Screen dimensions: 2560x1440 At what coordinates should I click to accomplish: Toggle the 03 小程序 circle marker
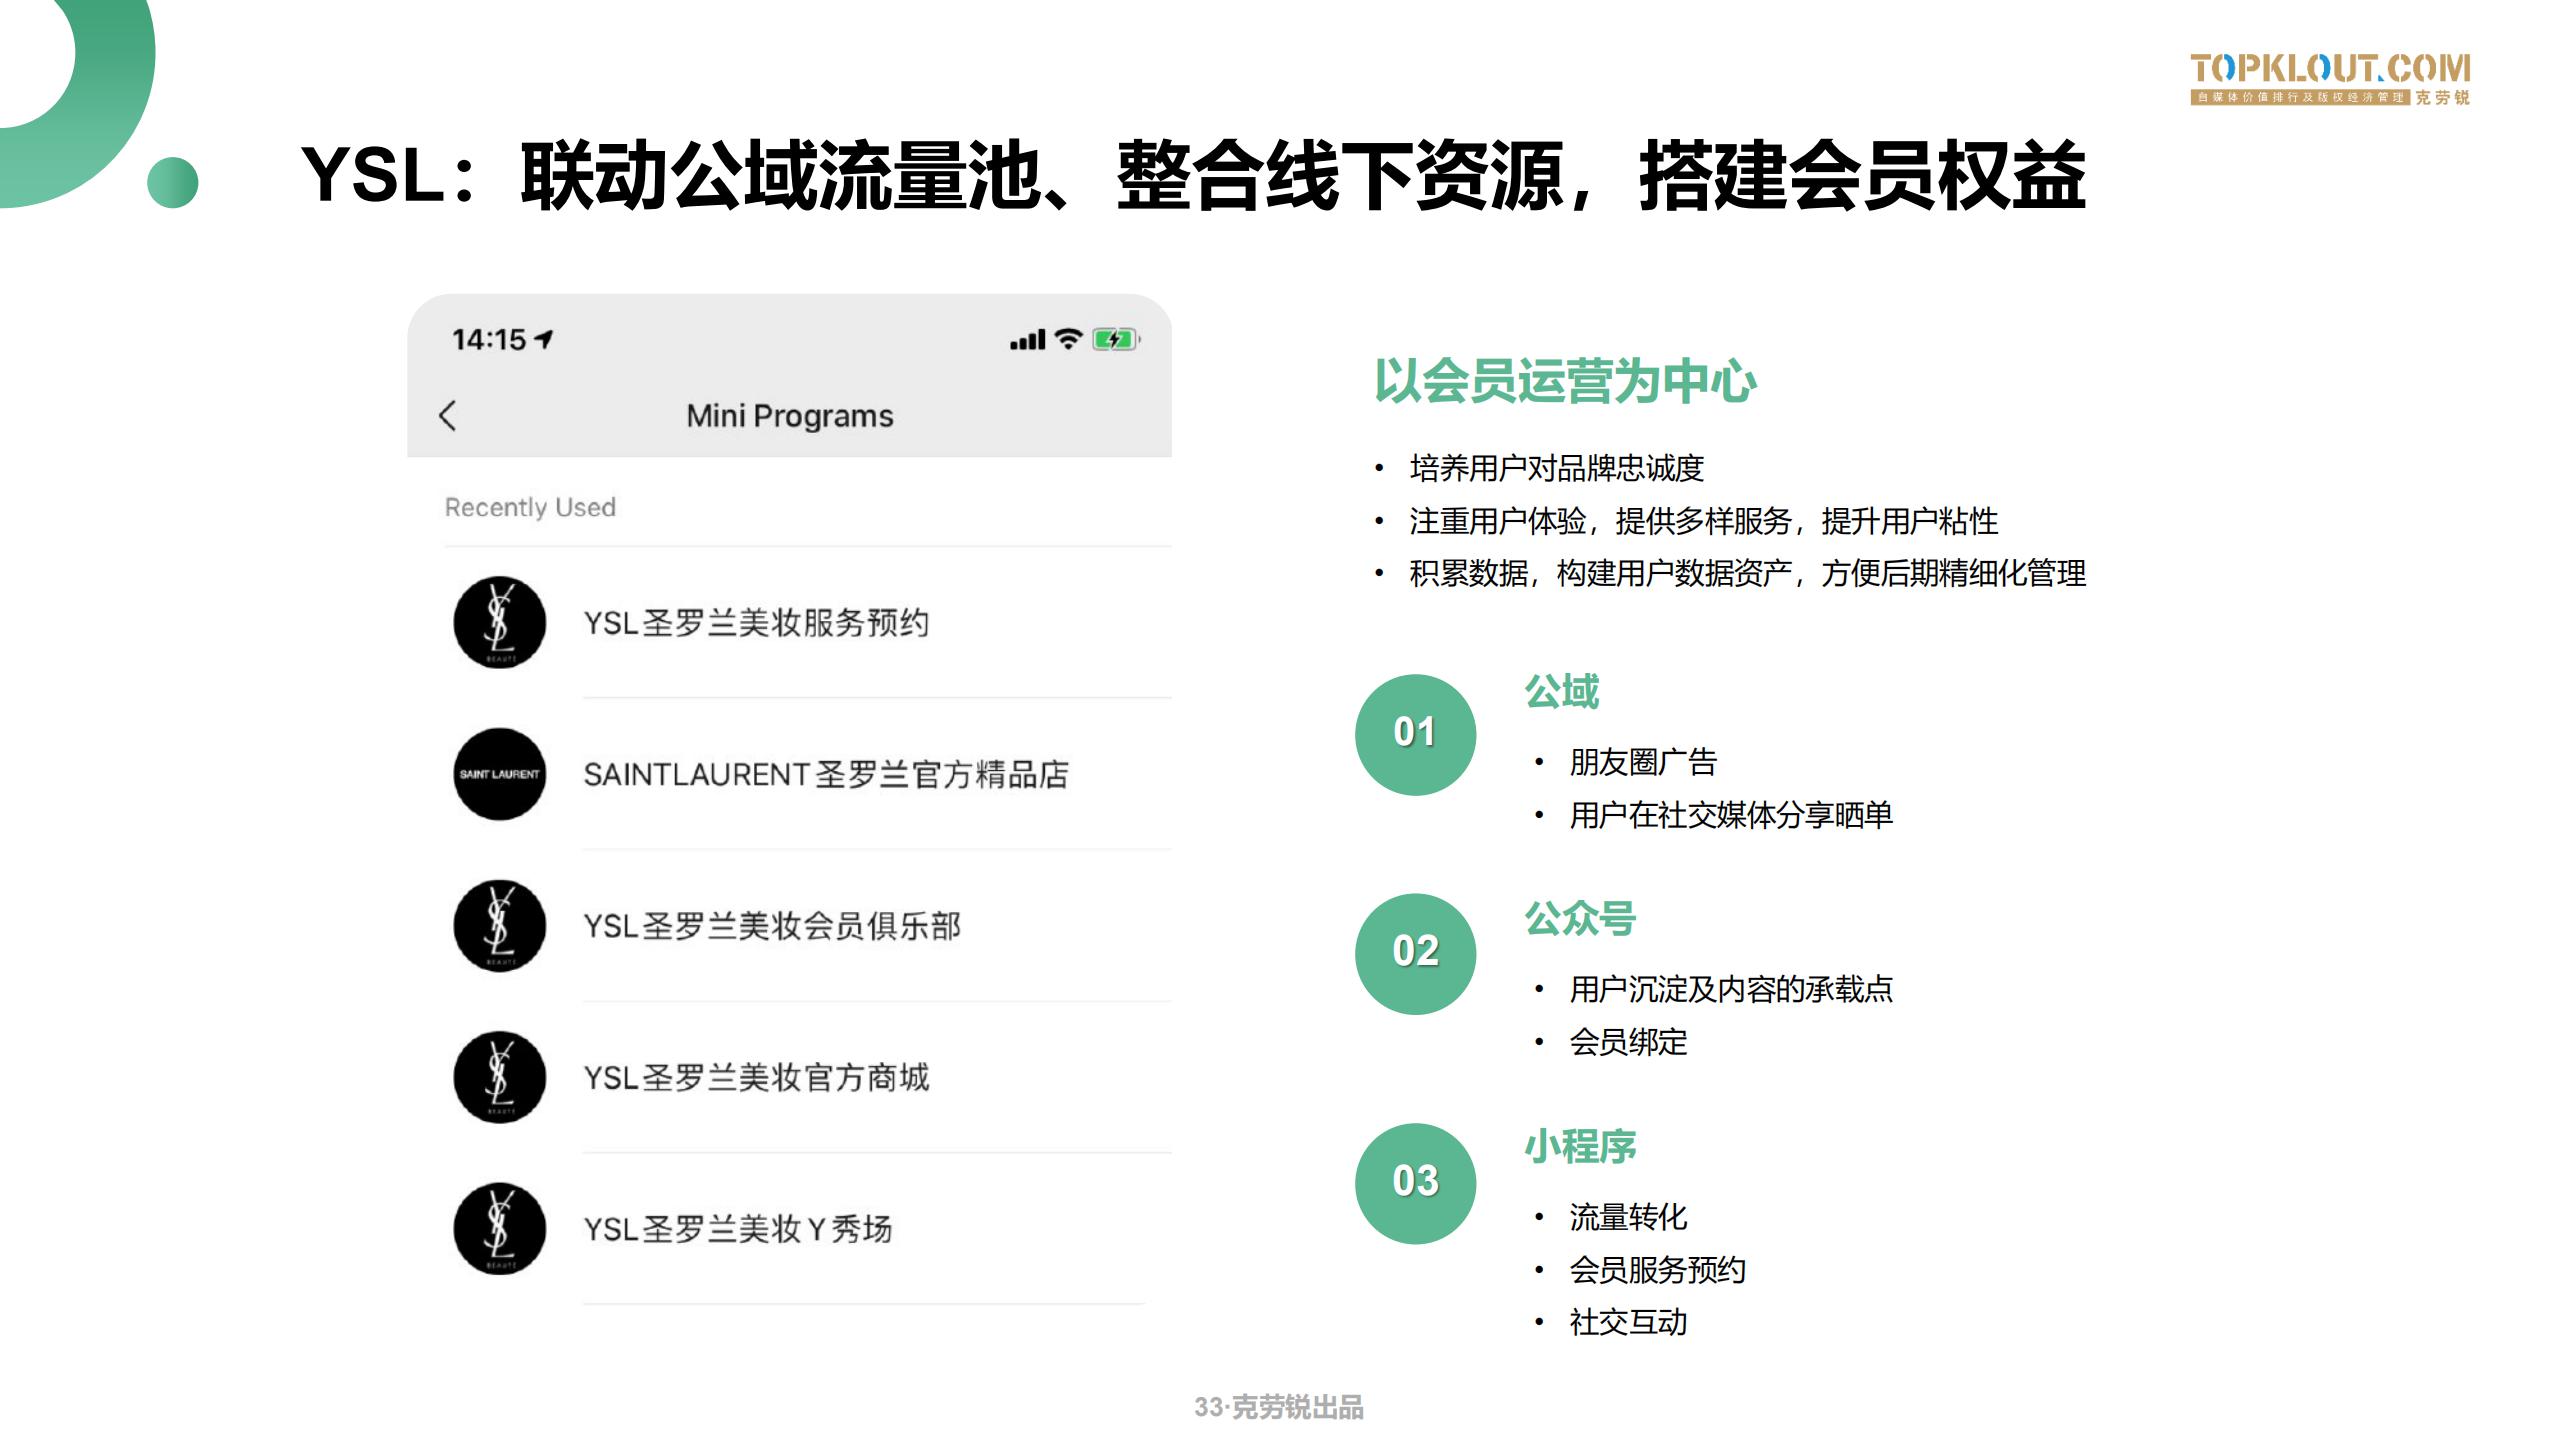click(x=1415, y=1180)
